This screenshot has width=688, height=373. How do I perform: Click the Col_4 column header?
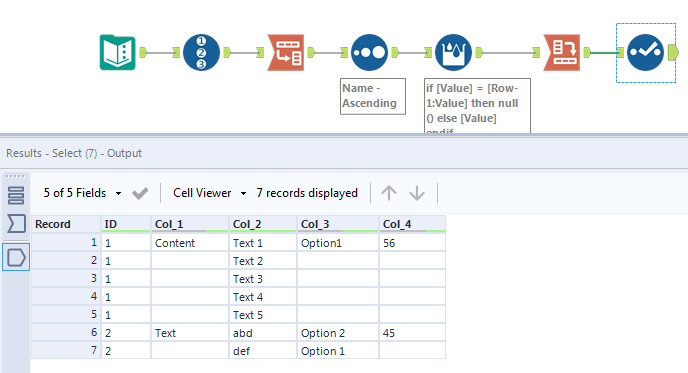pyautogui.click(x=412, y=224)
